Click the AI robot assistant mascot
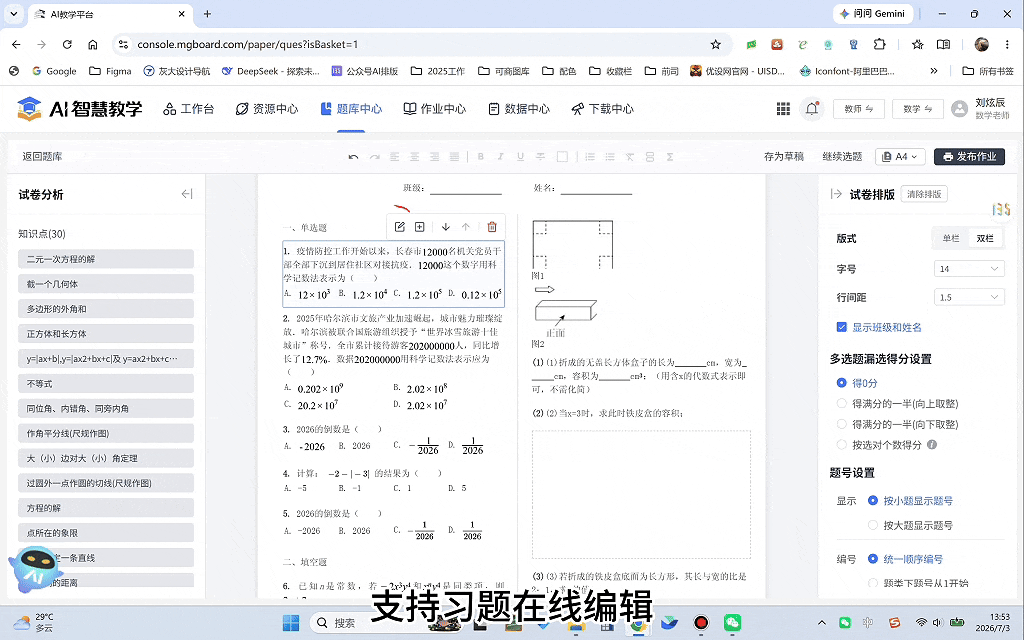 point(36,569)
